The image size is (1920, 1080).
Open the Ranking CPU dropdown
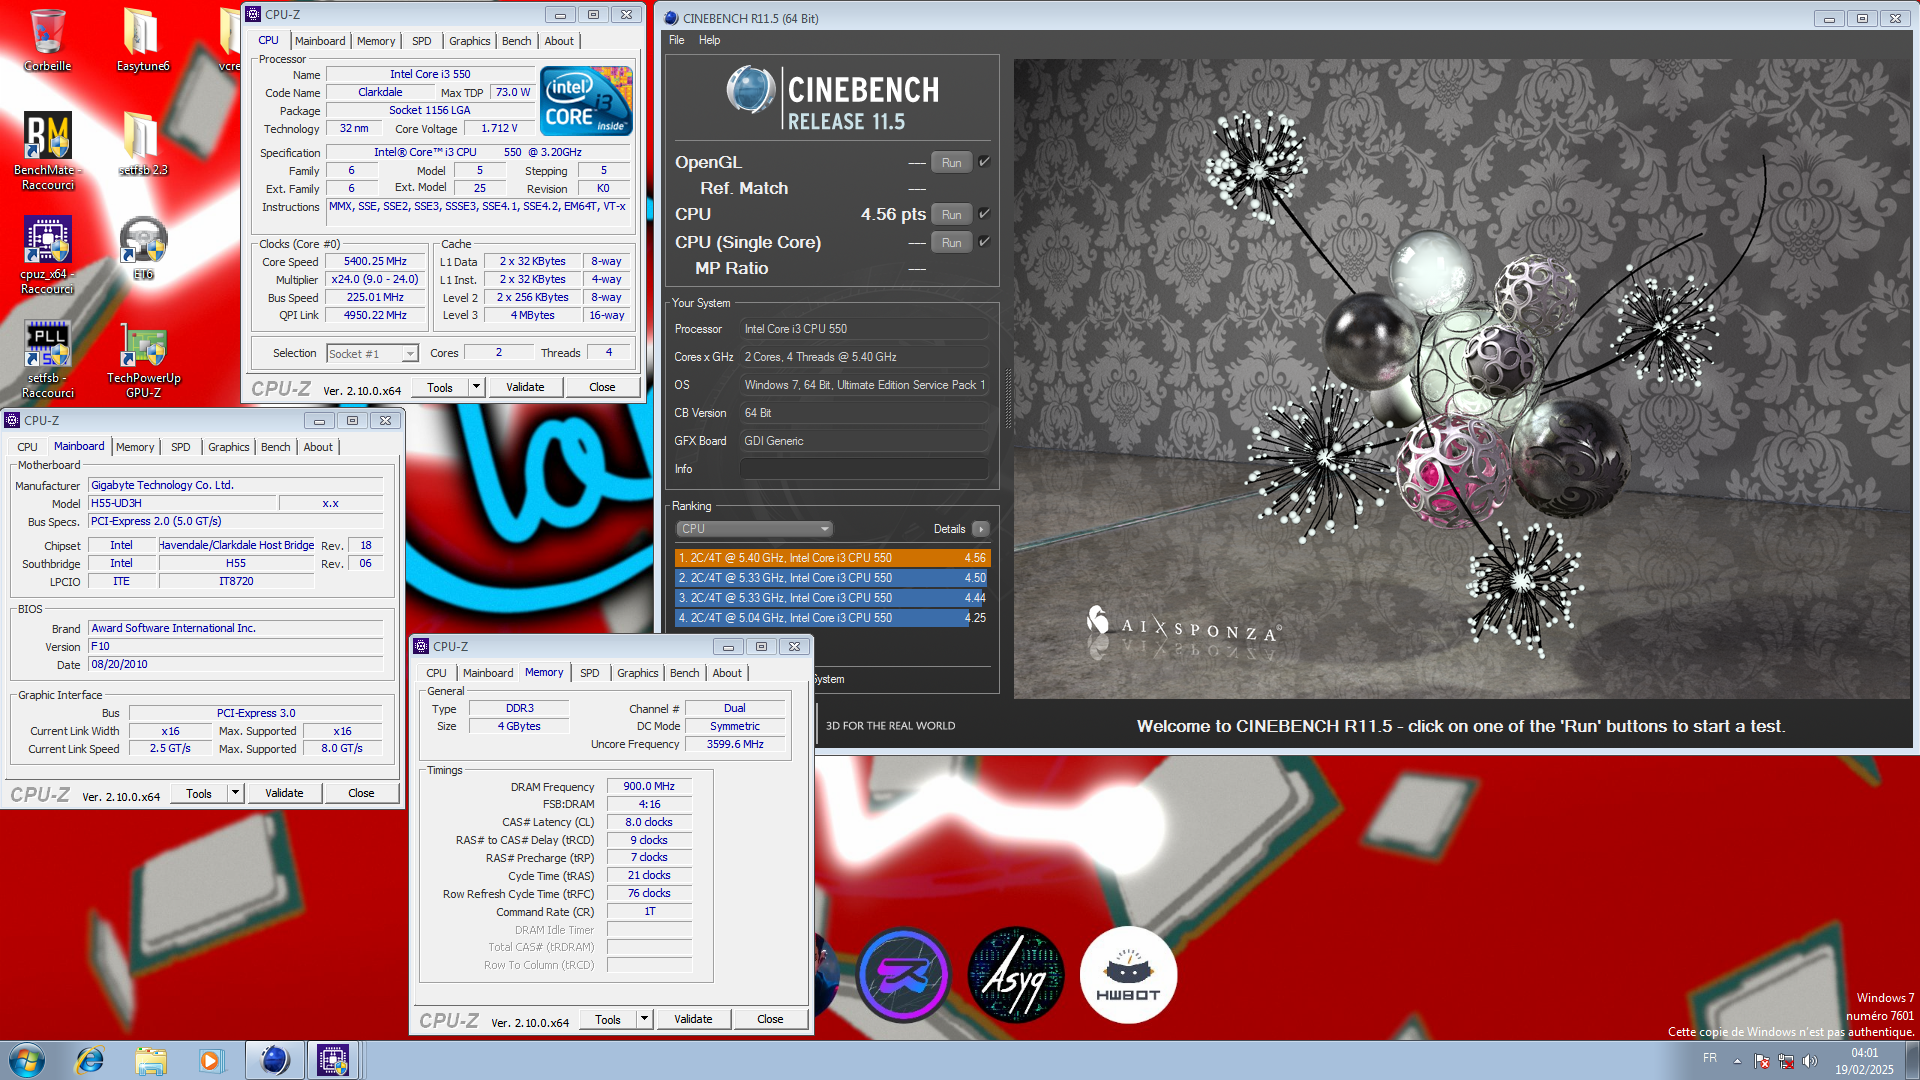click(x=755, y=529)
